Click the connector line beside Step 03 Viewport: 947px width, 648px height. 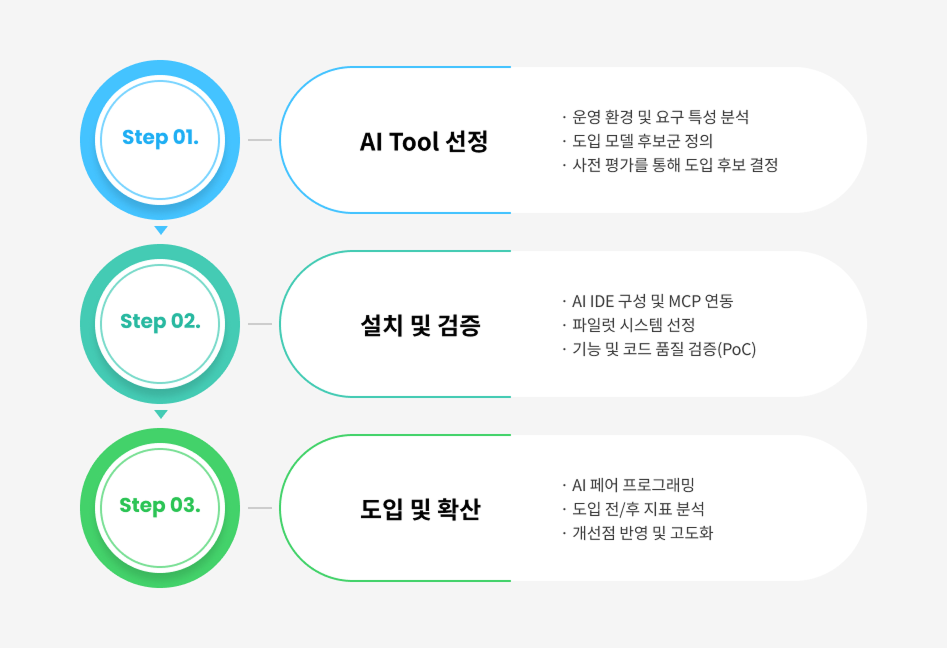pos(260,508)
